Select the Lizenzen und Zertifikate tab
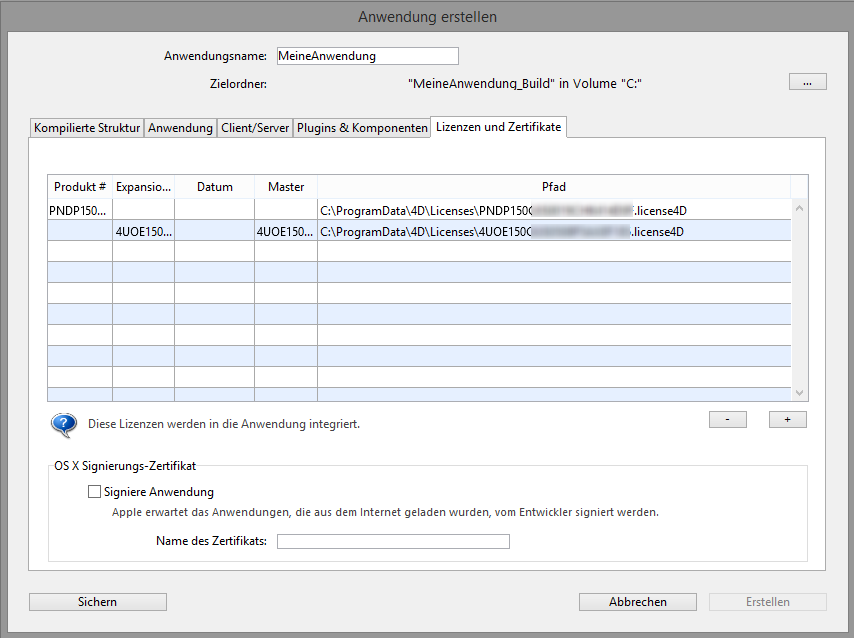Image resolution: width=854 pixels, height=638 pixels. click(x=499, y=127)
